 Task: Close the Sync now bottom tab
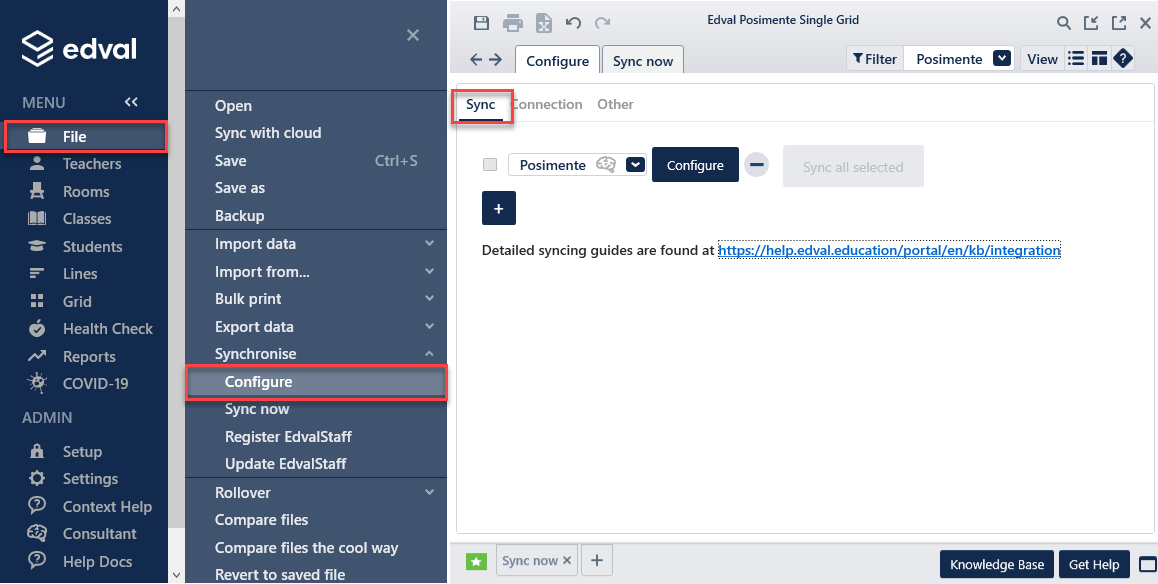click(x=567, y=560)
